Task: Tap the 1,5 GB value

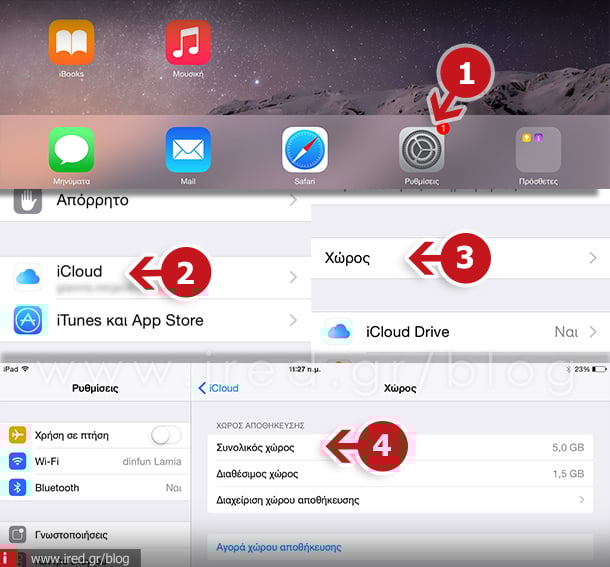Action: point(568,474)
